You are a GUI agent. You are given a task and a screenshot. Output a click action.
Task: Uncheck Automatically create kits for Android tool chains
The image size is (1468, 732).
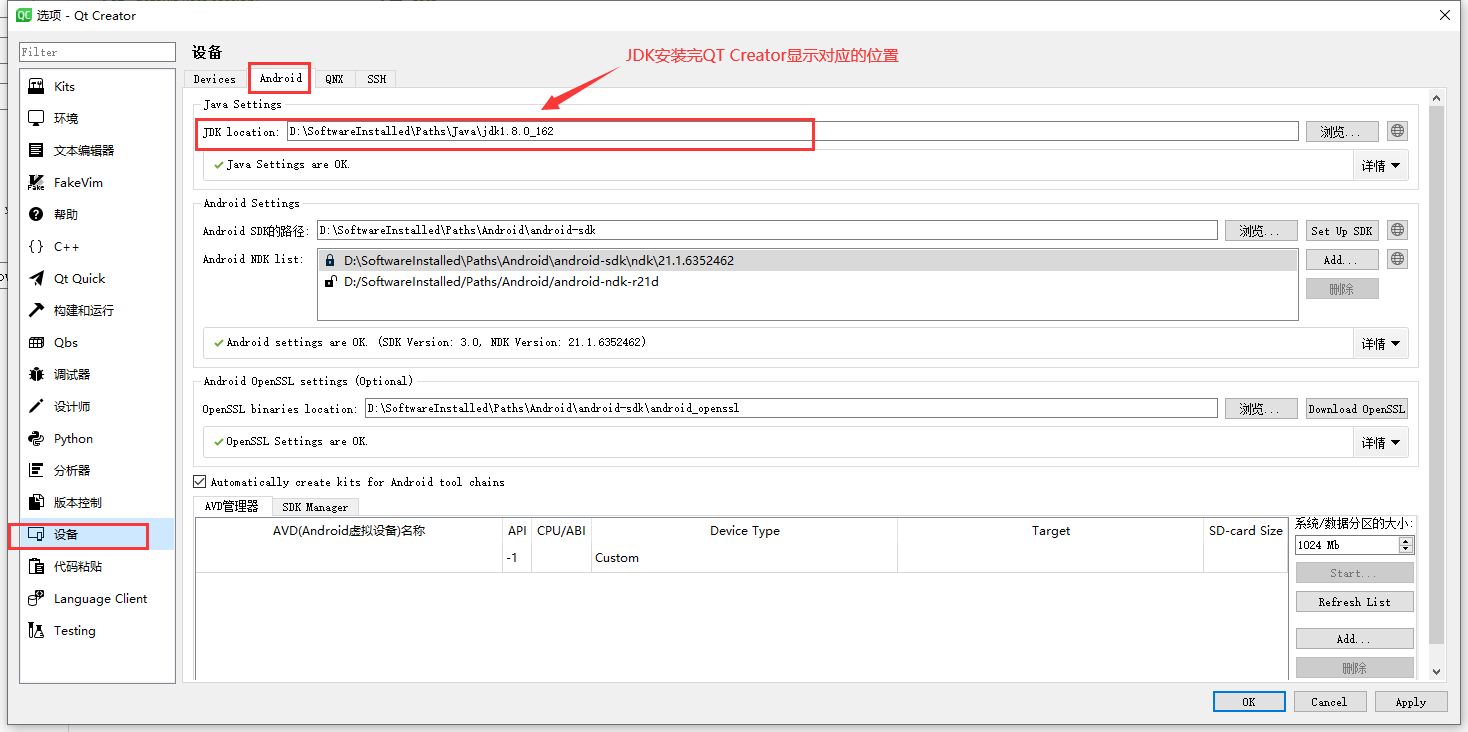click(199, 481)
